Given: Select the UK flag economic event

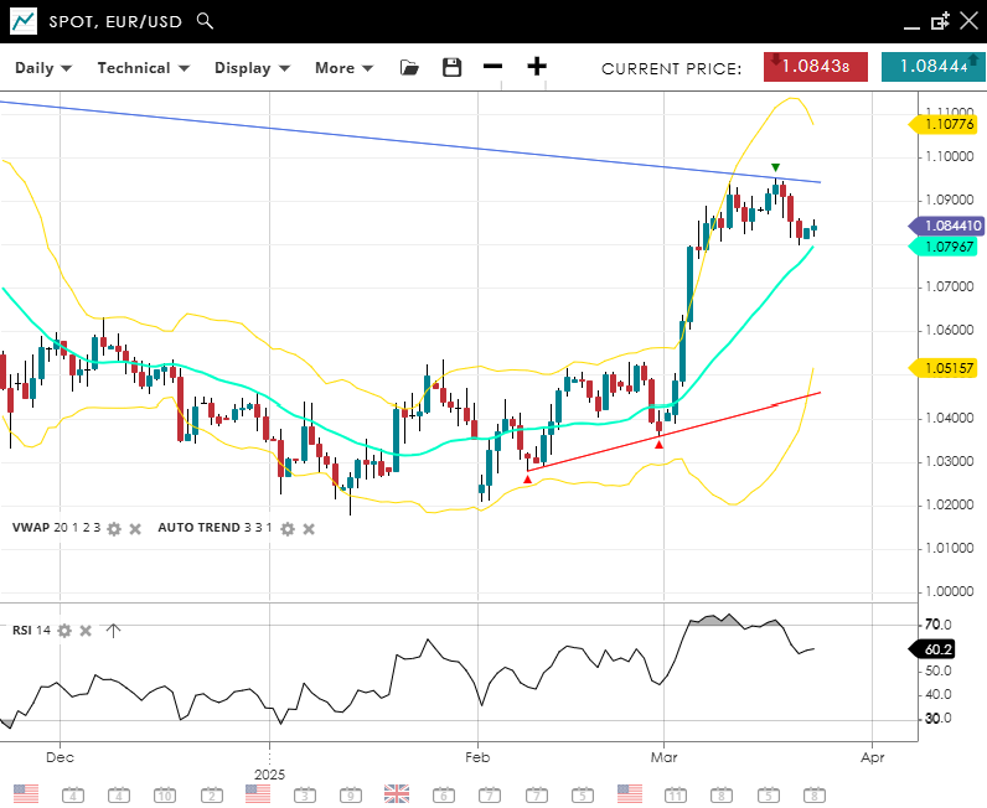Looking at the screenshot, I should click(x=397, y=794).
